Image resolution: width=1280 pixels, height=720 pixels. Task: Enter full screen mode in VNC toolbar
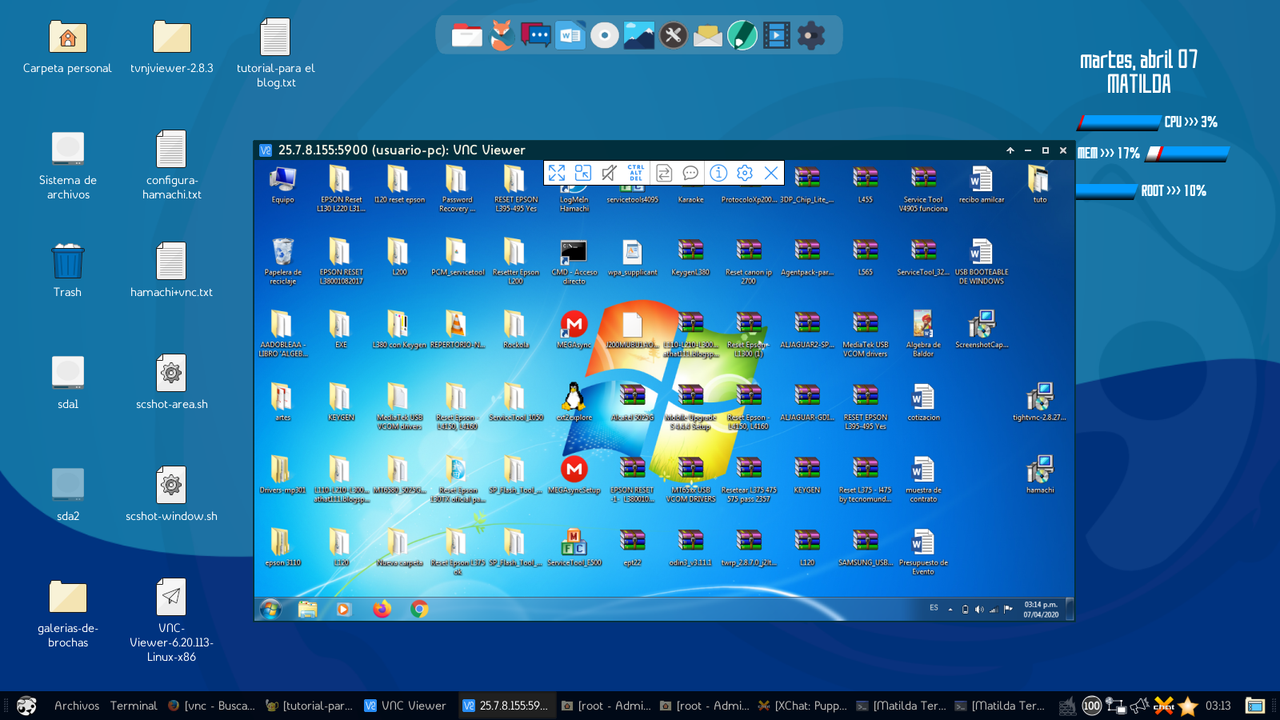tap(557, 173)
